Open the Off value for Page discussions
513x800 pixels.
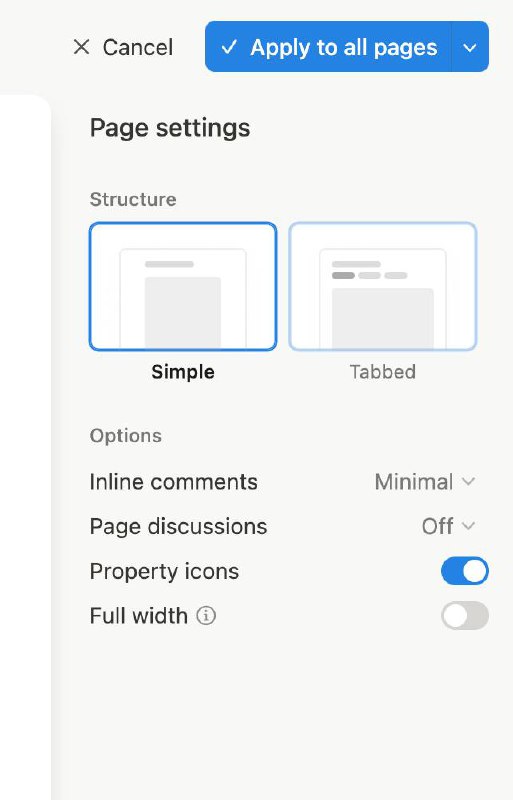tap(437, 526)
